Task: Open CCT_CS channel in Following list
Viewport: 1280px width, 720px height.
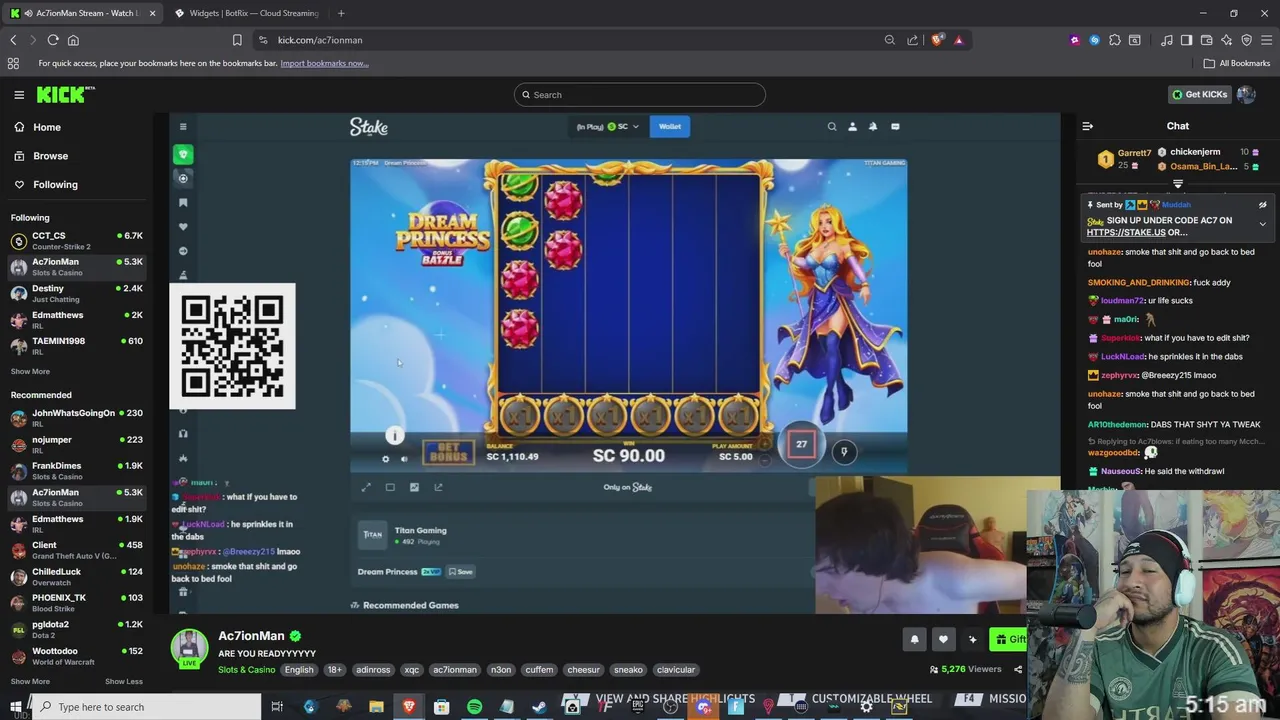Action: 77,241
